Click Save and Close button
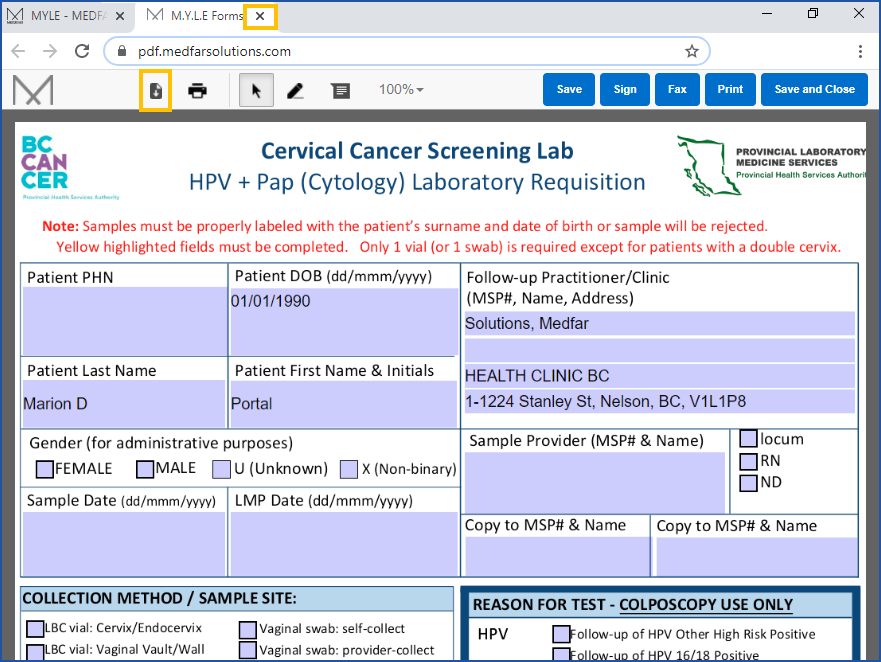 (x=814, y=89)
